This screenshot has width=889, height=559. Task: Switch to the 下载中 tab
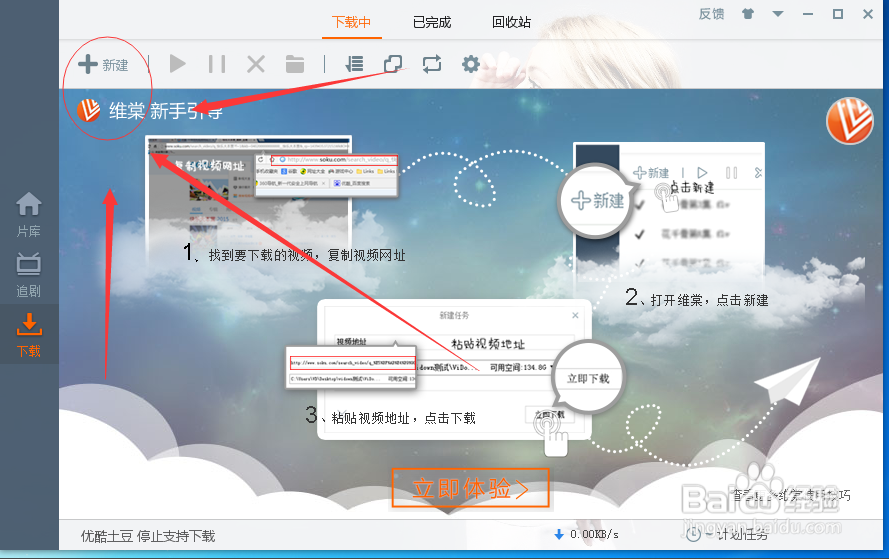click(352, 22)
